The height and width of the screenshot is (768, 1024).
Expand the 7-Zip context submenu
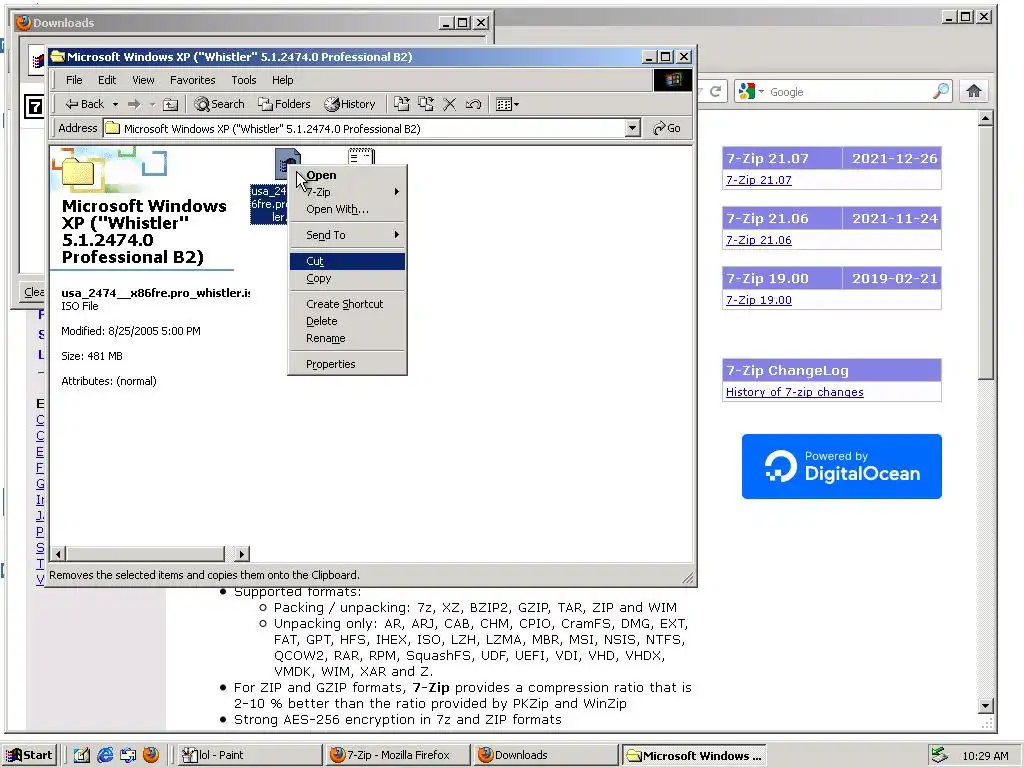[x=347, y=192]
